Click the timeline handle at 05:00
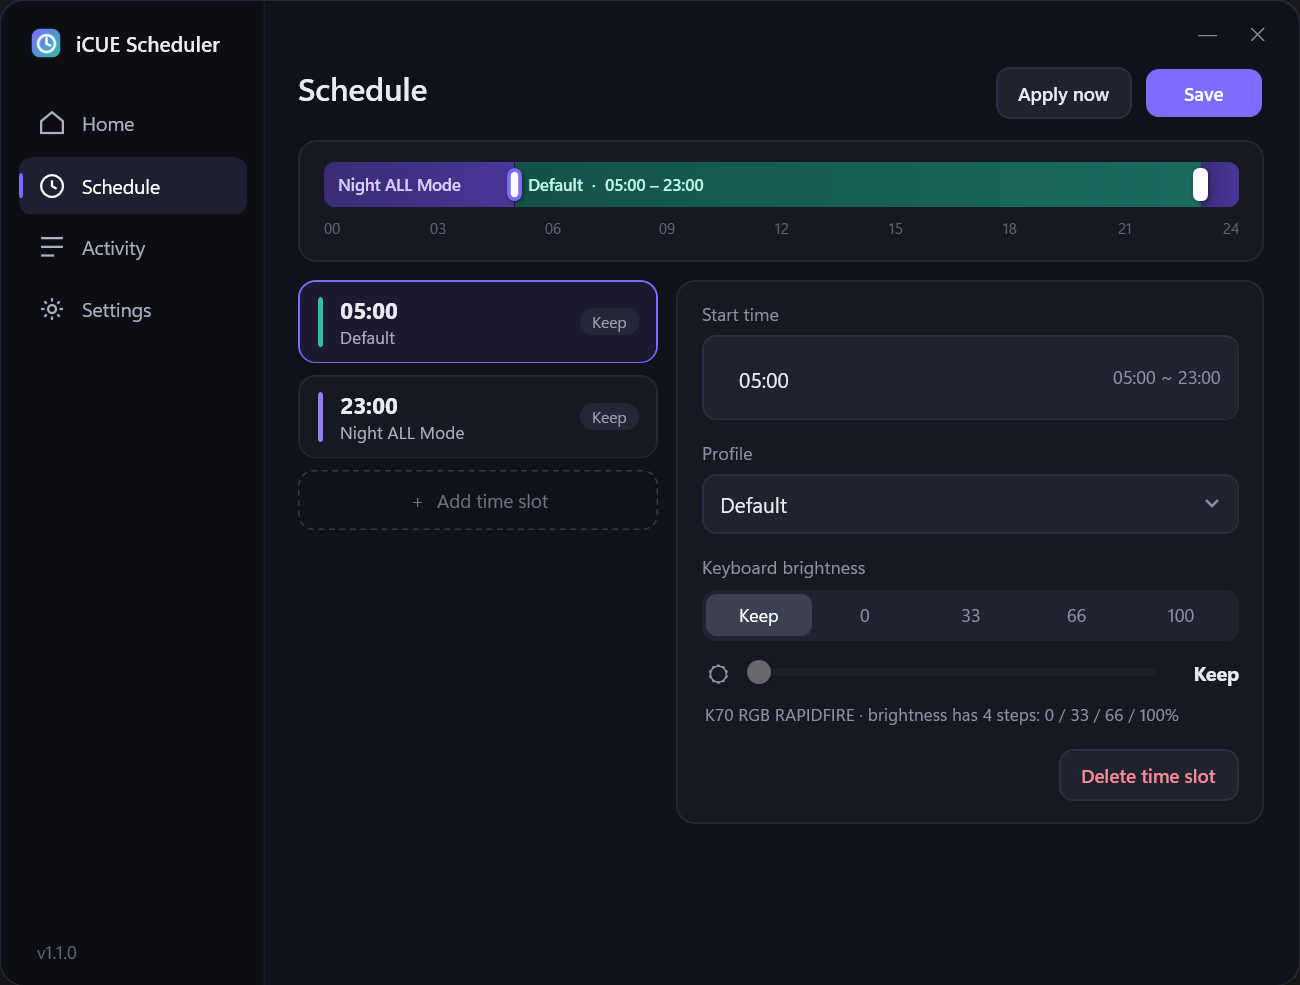 pos(514,184)
